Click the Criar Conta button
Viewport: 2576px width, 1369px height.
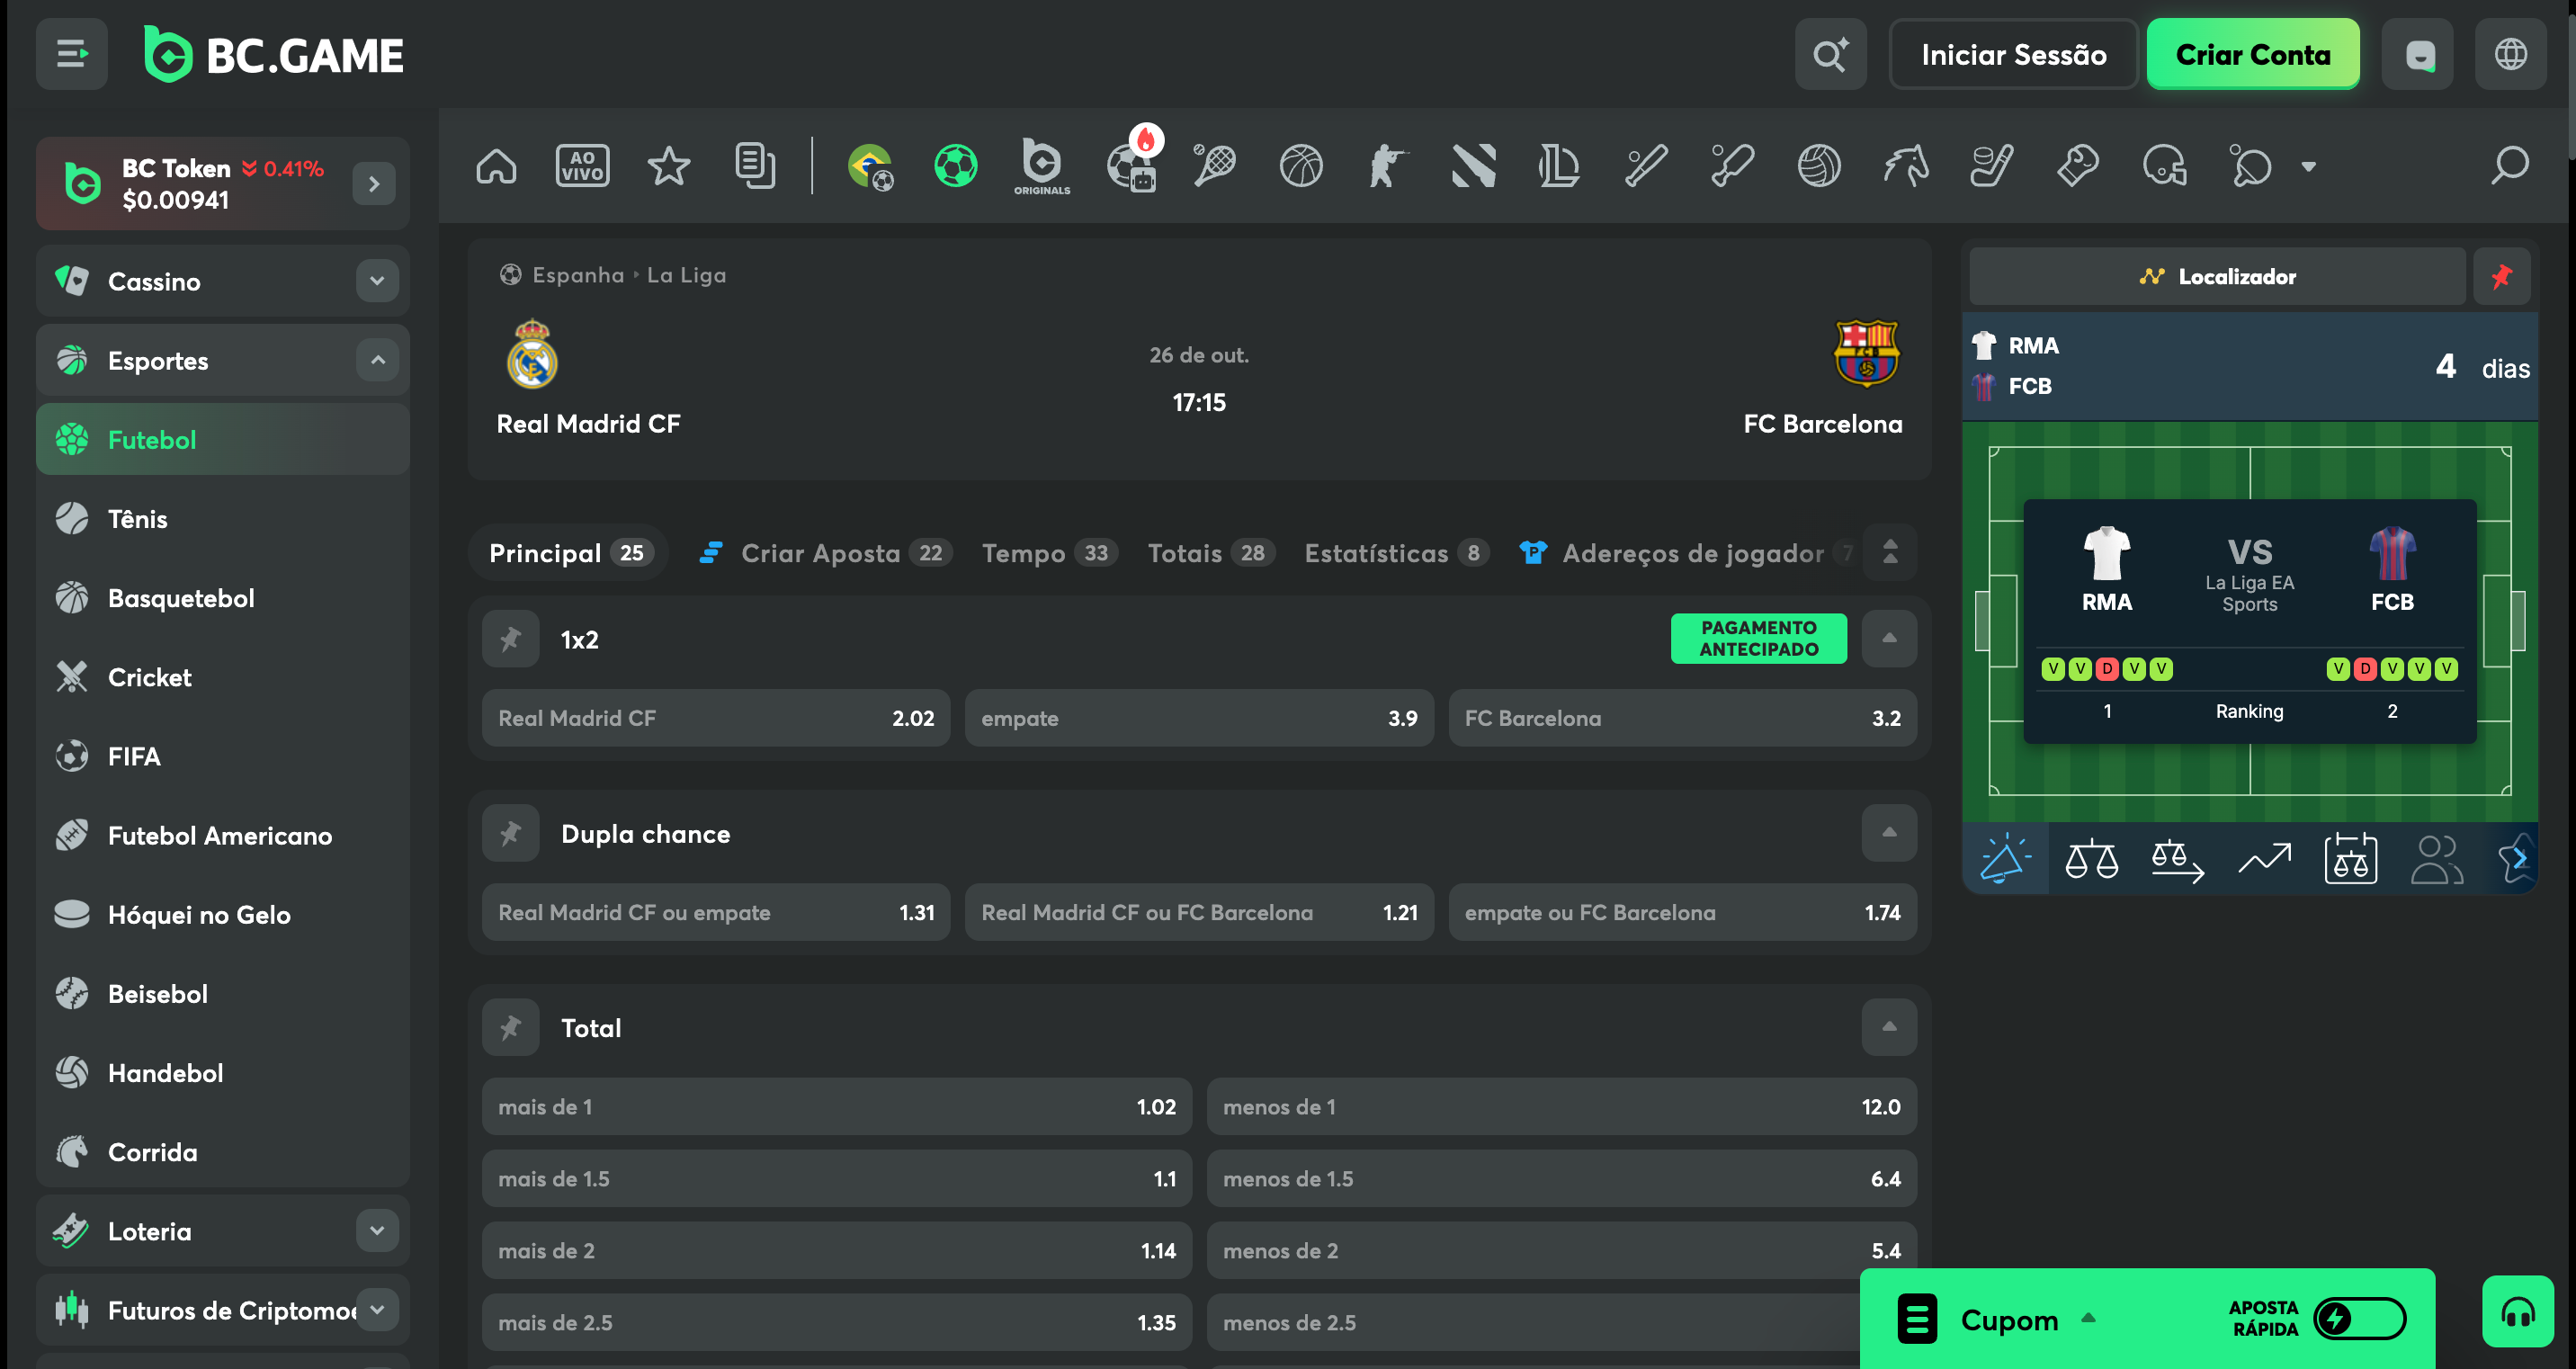click(x=2253, y=54)
